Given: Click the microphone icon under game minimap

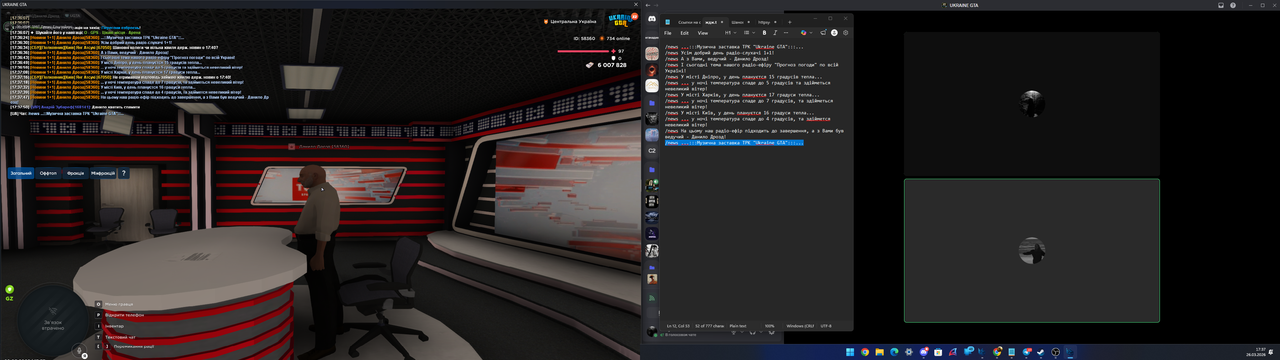Looking at the screenshot, I should click(78, 350).
